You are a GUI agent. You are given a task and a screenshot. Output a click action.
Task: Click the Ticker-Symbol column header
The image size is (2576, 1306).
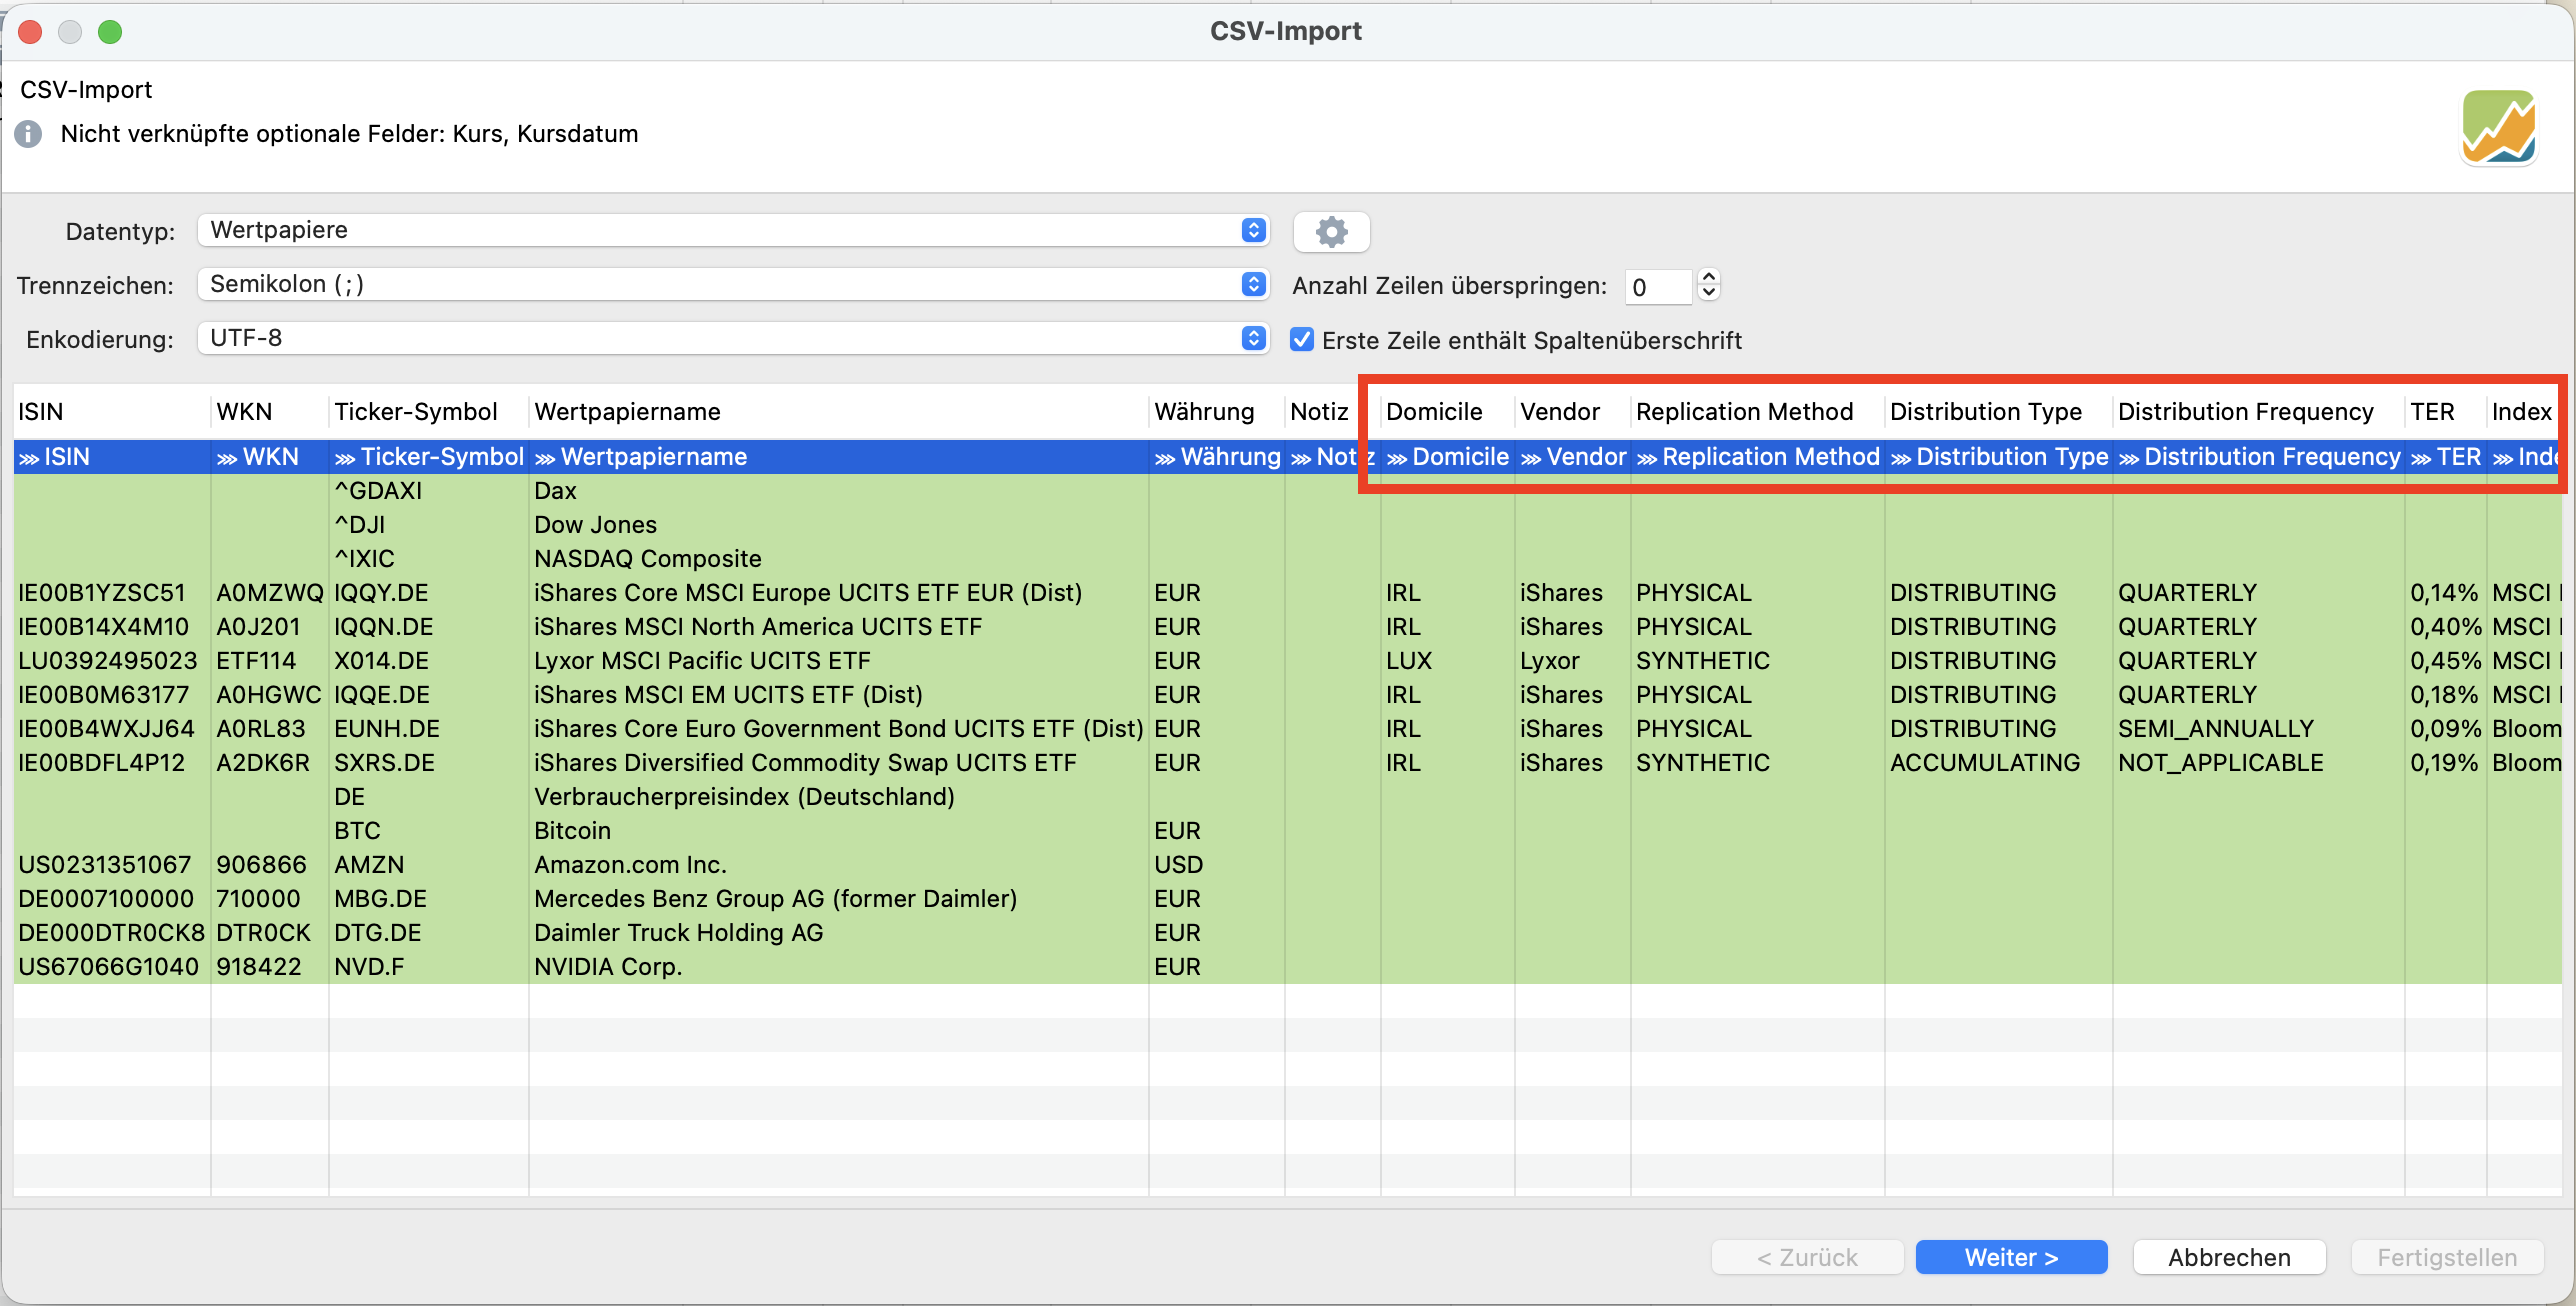coord(429,412)
